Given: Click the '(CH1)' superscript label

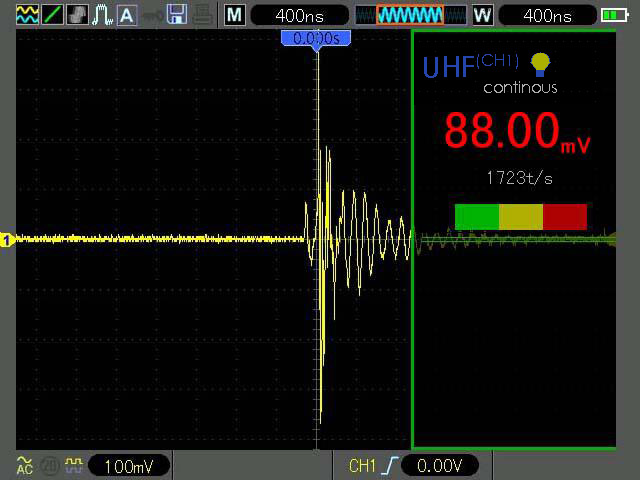Looking at the screenshot, I should [x=497, y=60].
